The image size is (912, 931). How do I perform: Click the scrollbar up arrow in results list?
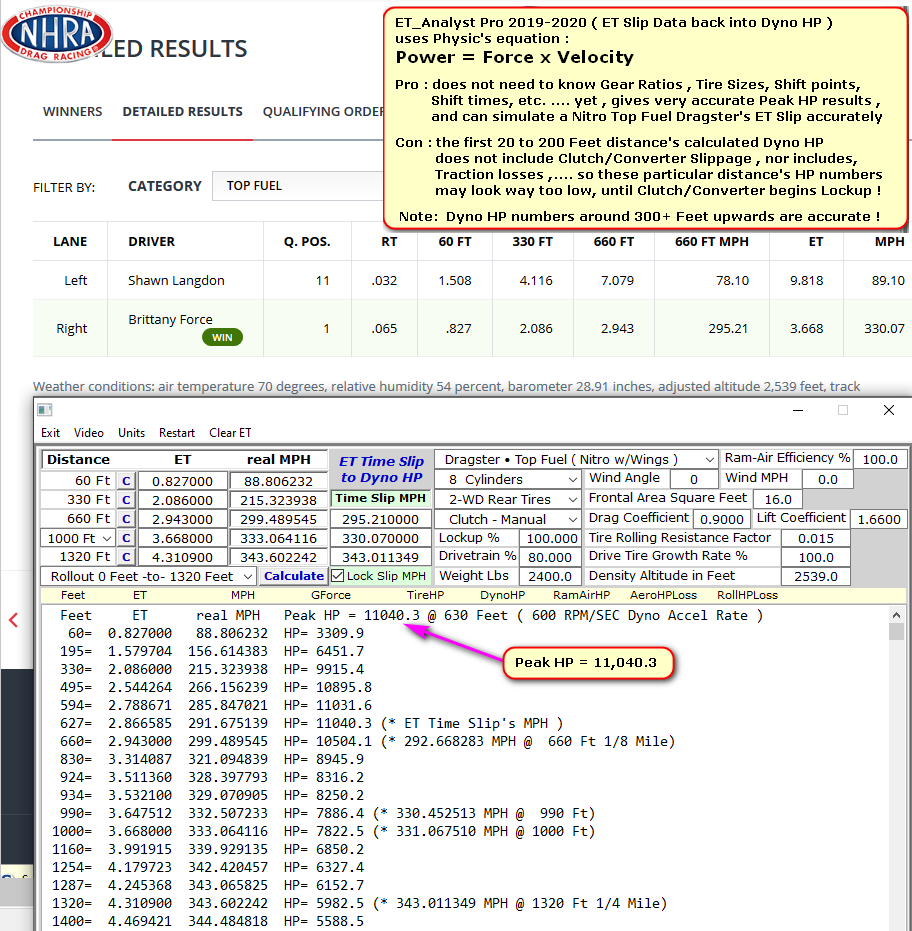click(x=897, y=615)
